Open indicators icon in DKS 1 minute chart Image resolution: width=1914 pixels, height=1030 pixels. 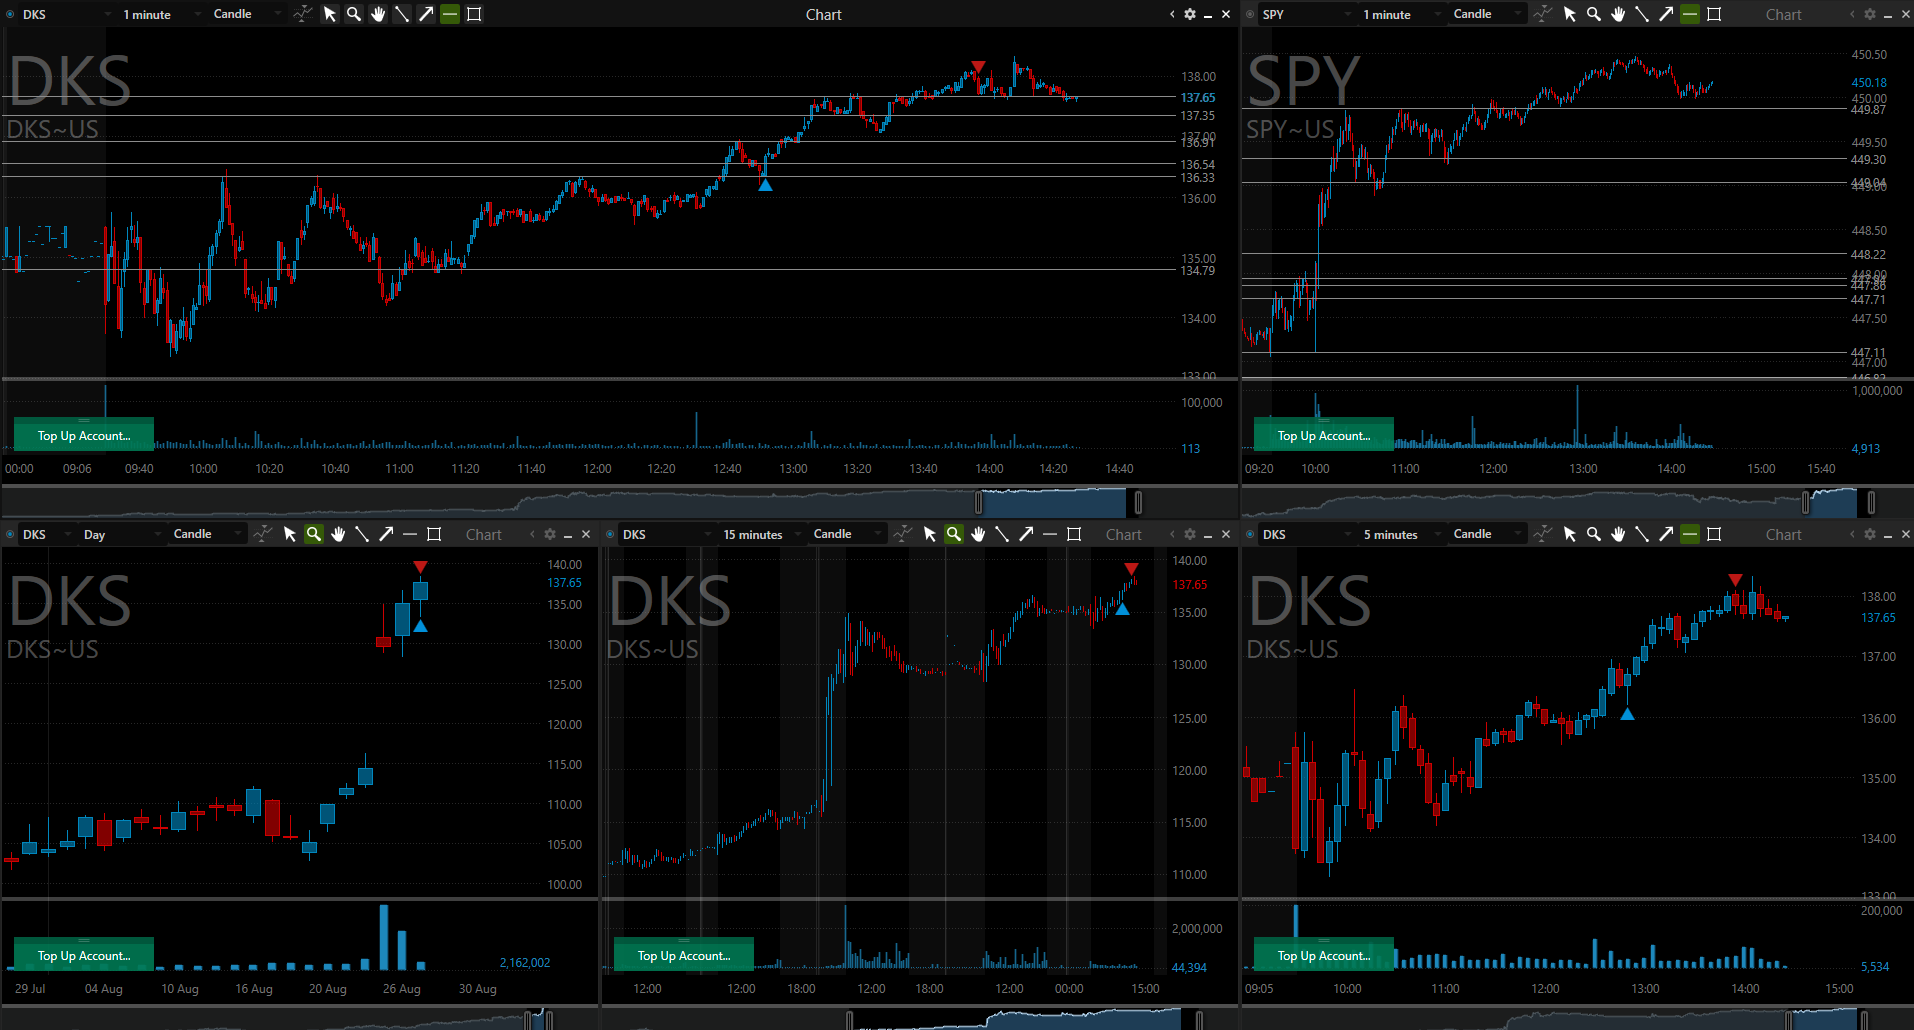tap(303, 14)
